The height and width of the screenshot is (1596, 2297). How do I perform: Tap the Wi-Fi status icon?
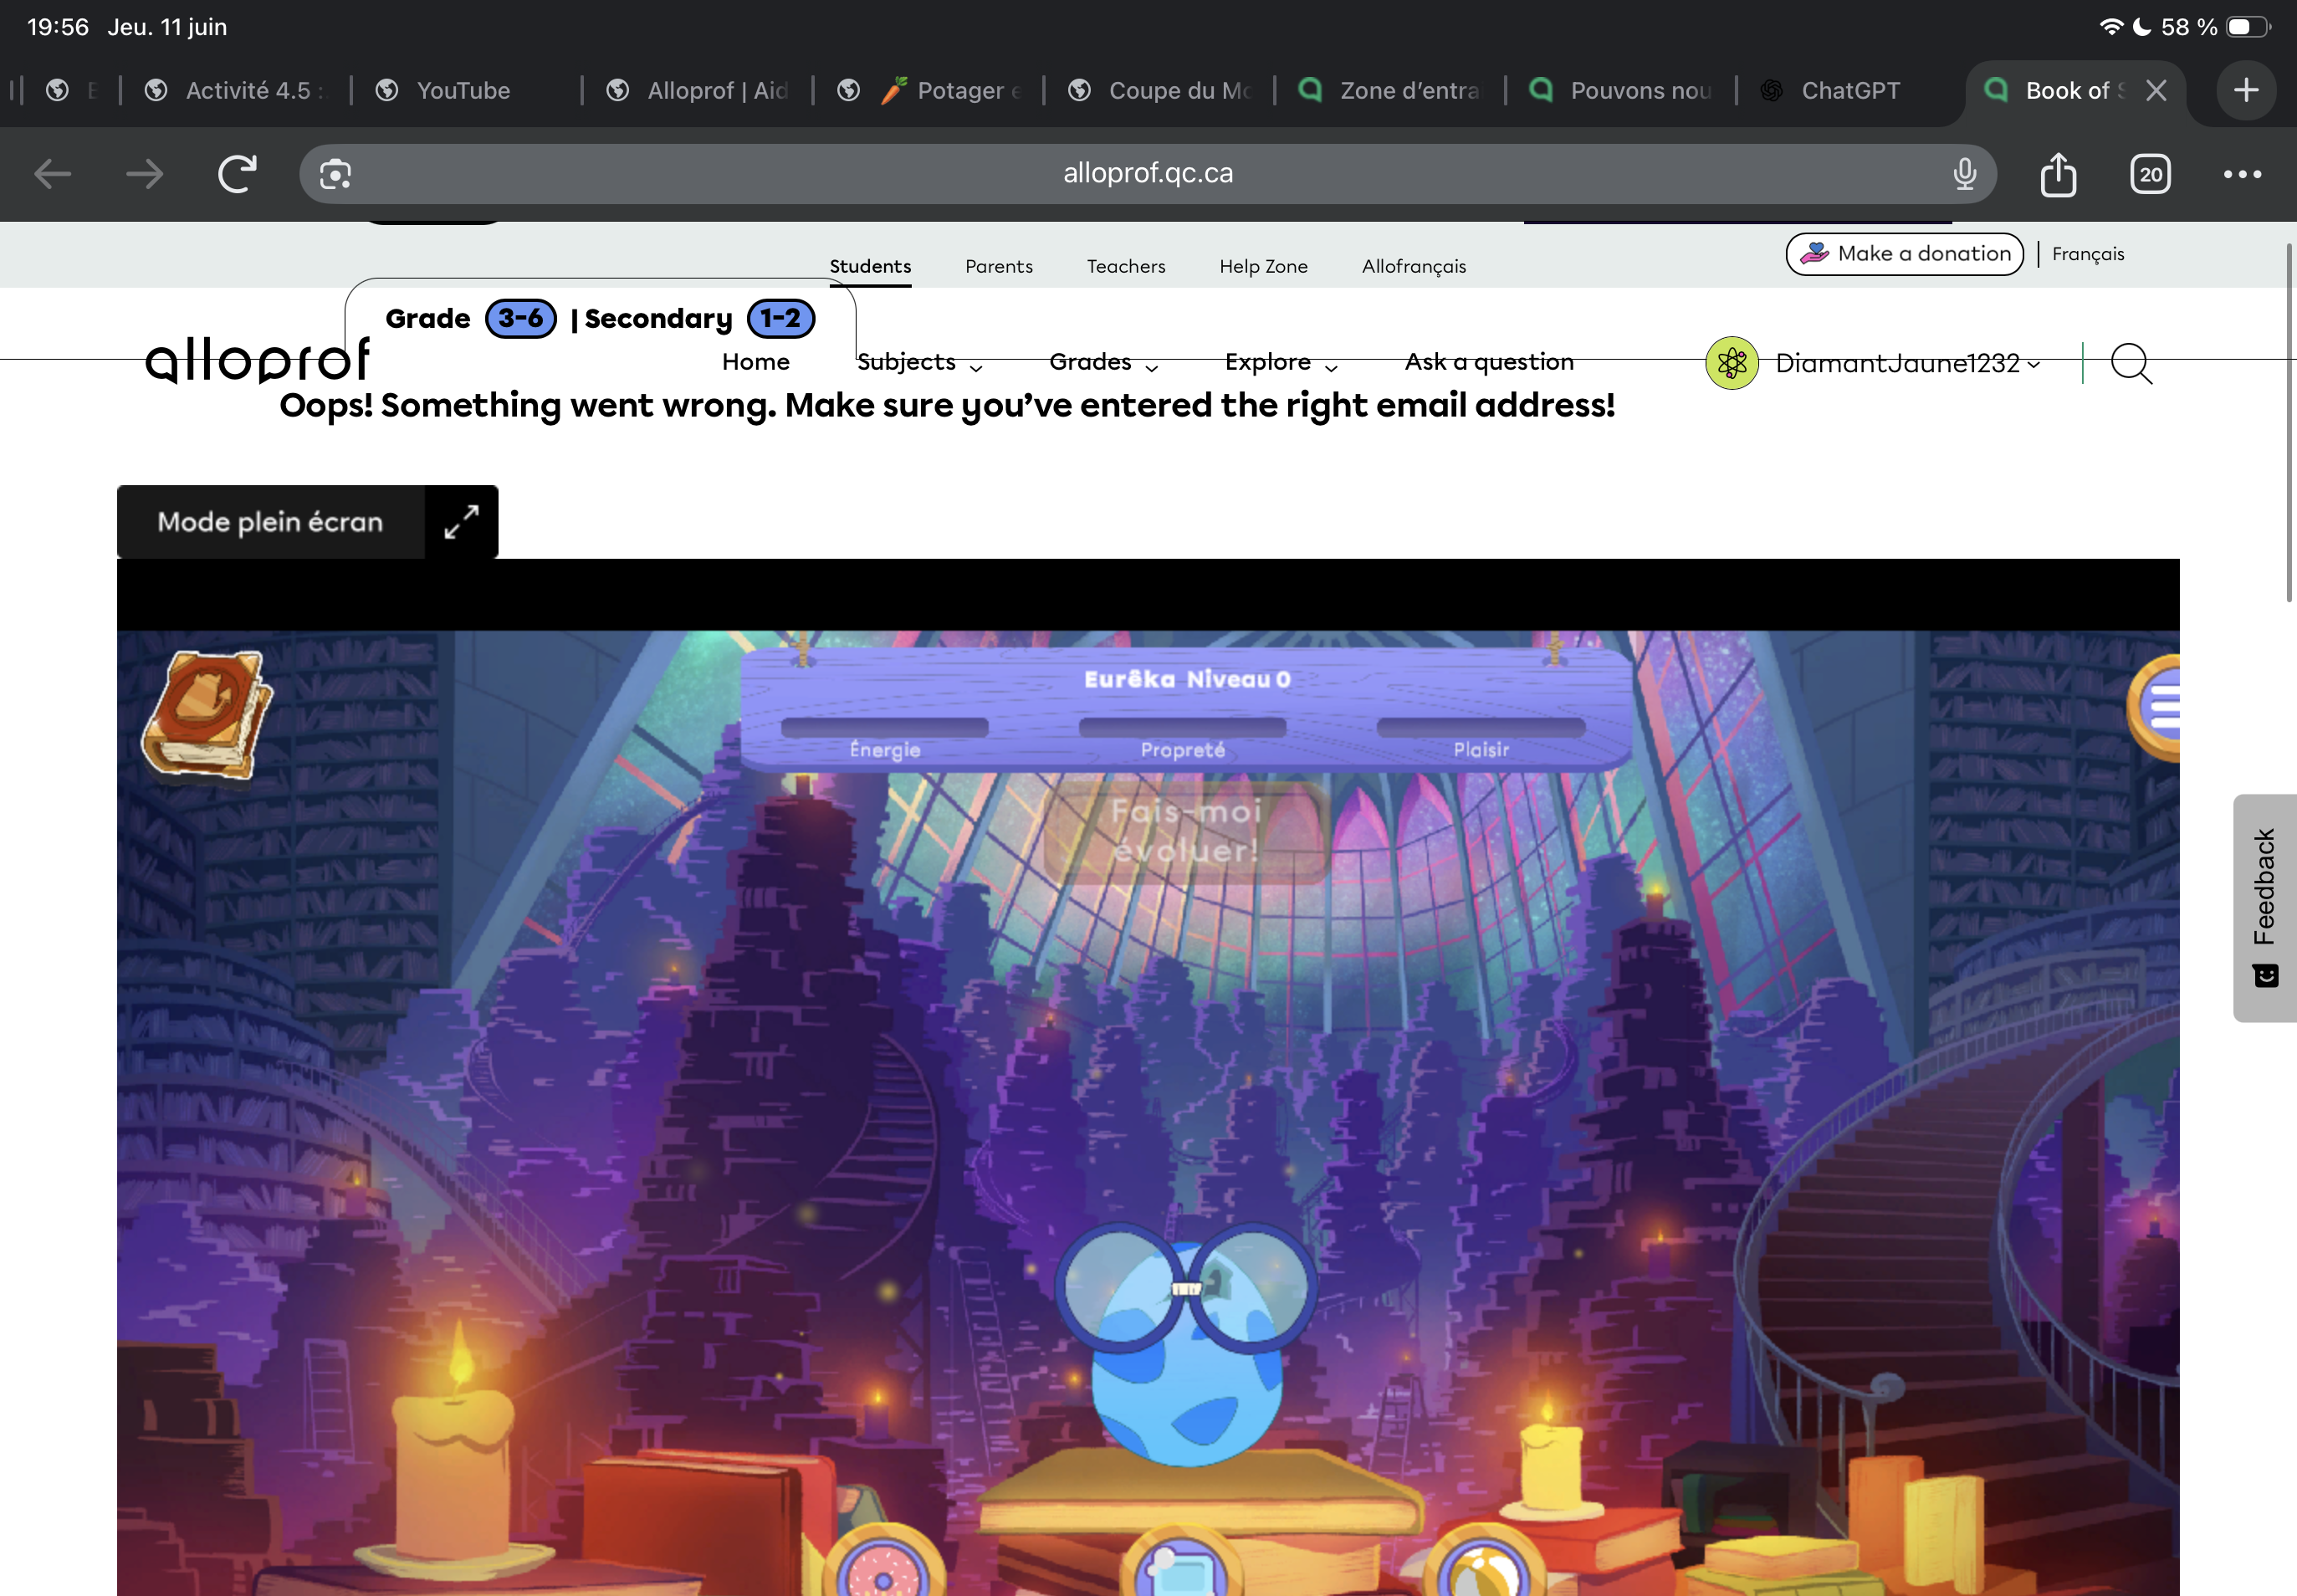coord(2111,27)
